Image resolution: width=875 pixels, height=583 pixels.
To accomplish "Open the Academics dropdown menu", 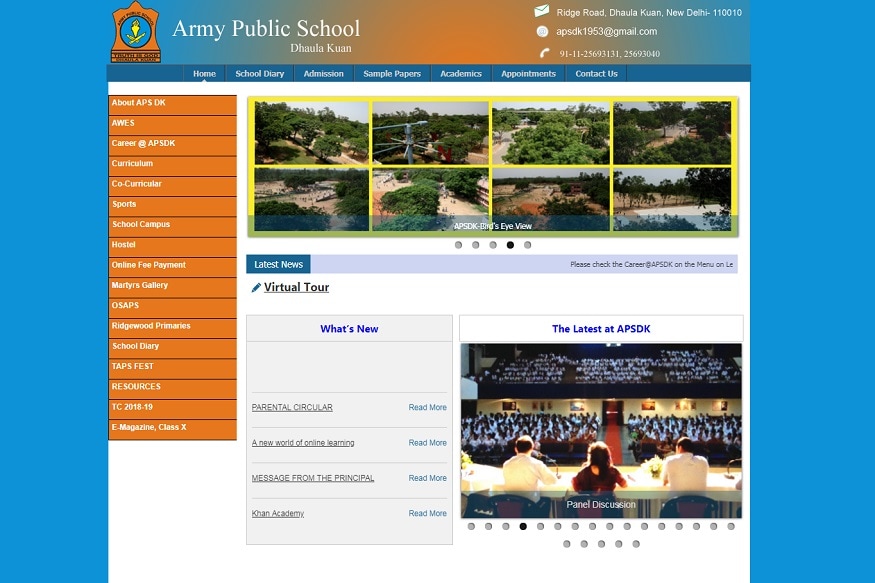I will click(460, 73).
